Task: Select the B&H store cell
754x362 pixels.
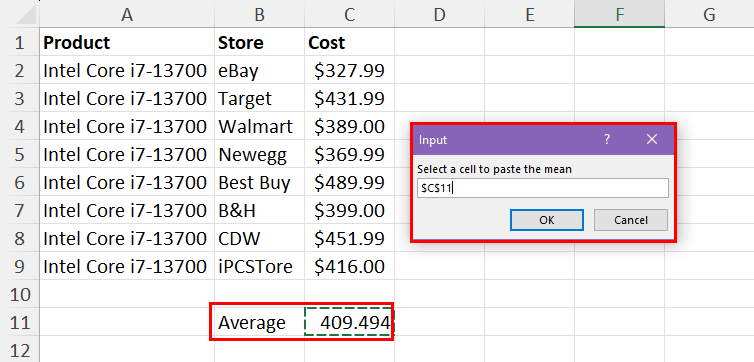Action: 259,210
